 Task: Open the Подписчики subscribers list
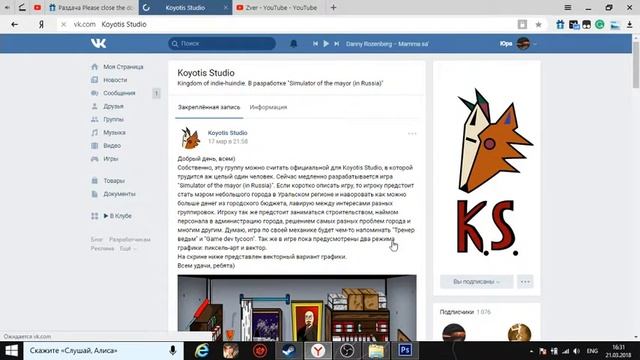[x=465, y=312]
